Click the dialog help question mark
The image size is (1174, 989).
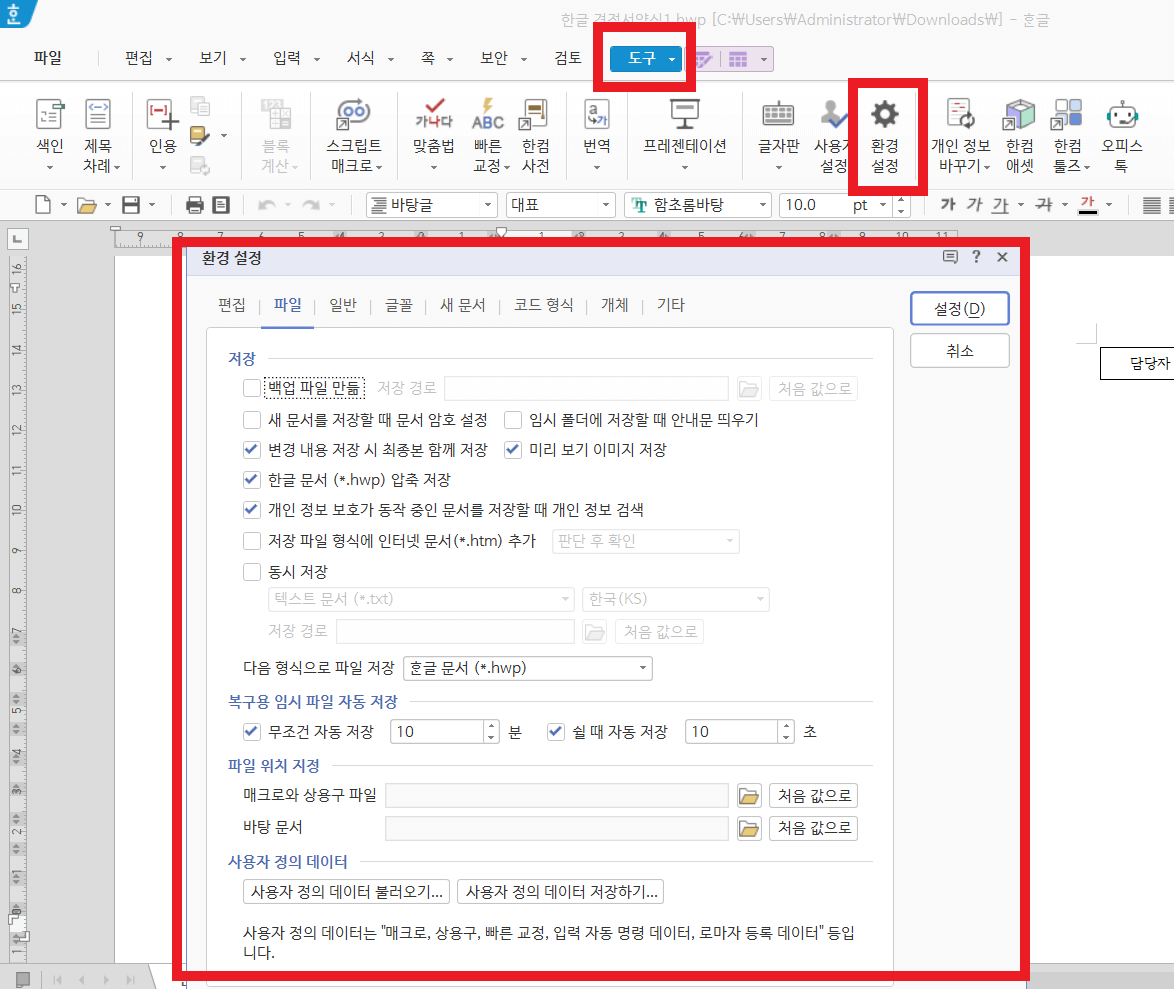[x=976, y=257]
